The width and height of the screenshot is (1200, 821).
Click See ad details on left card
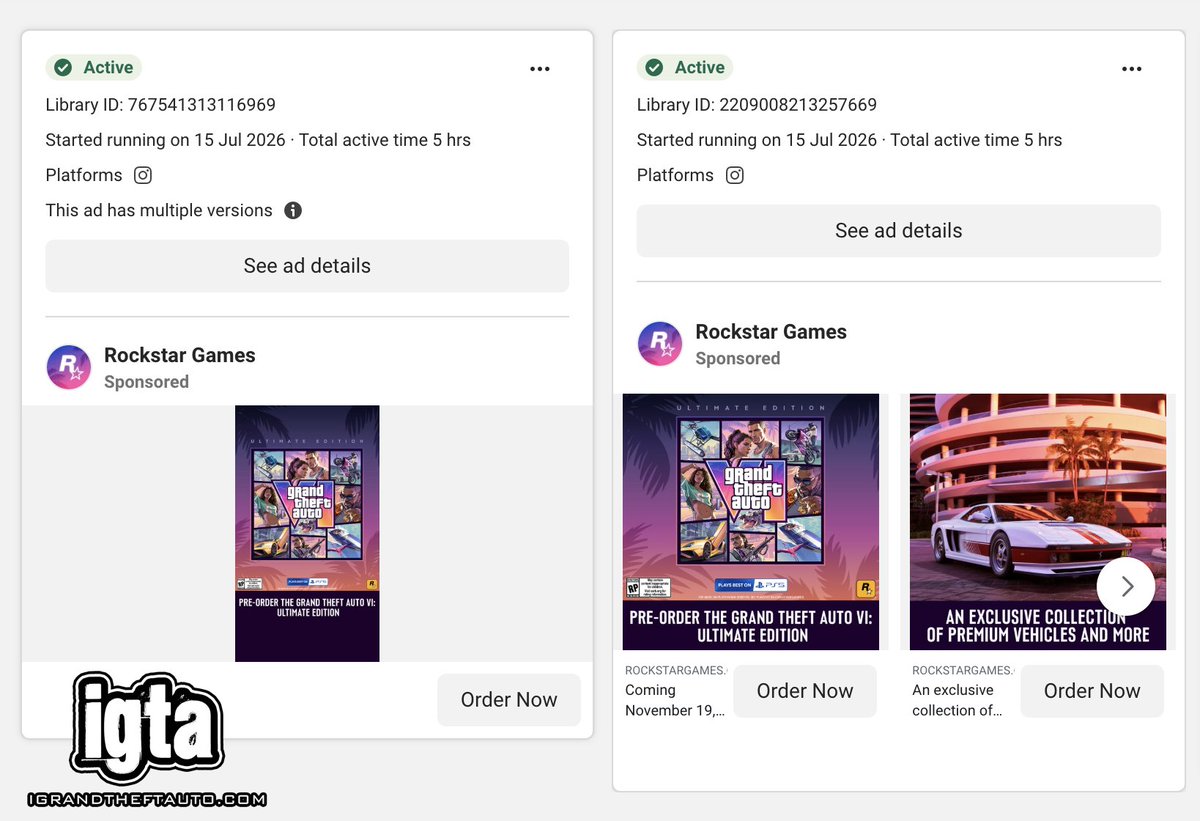coord(307,266)
